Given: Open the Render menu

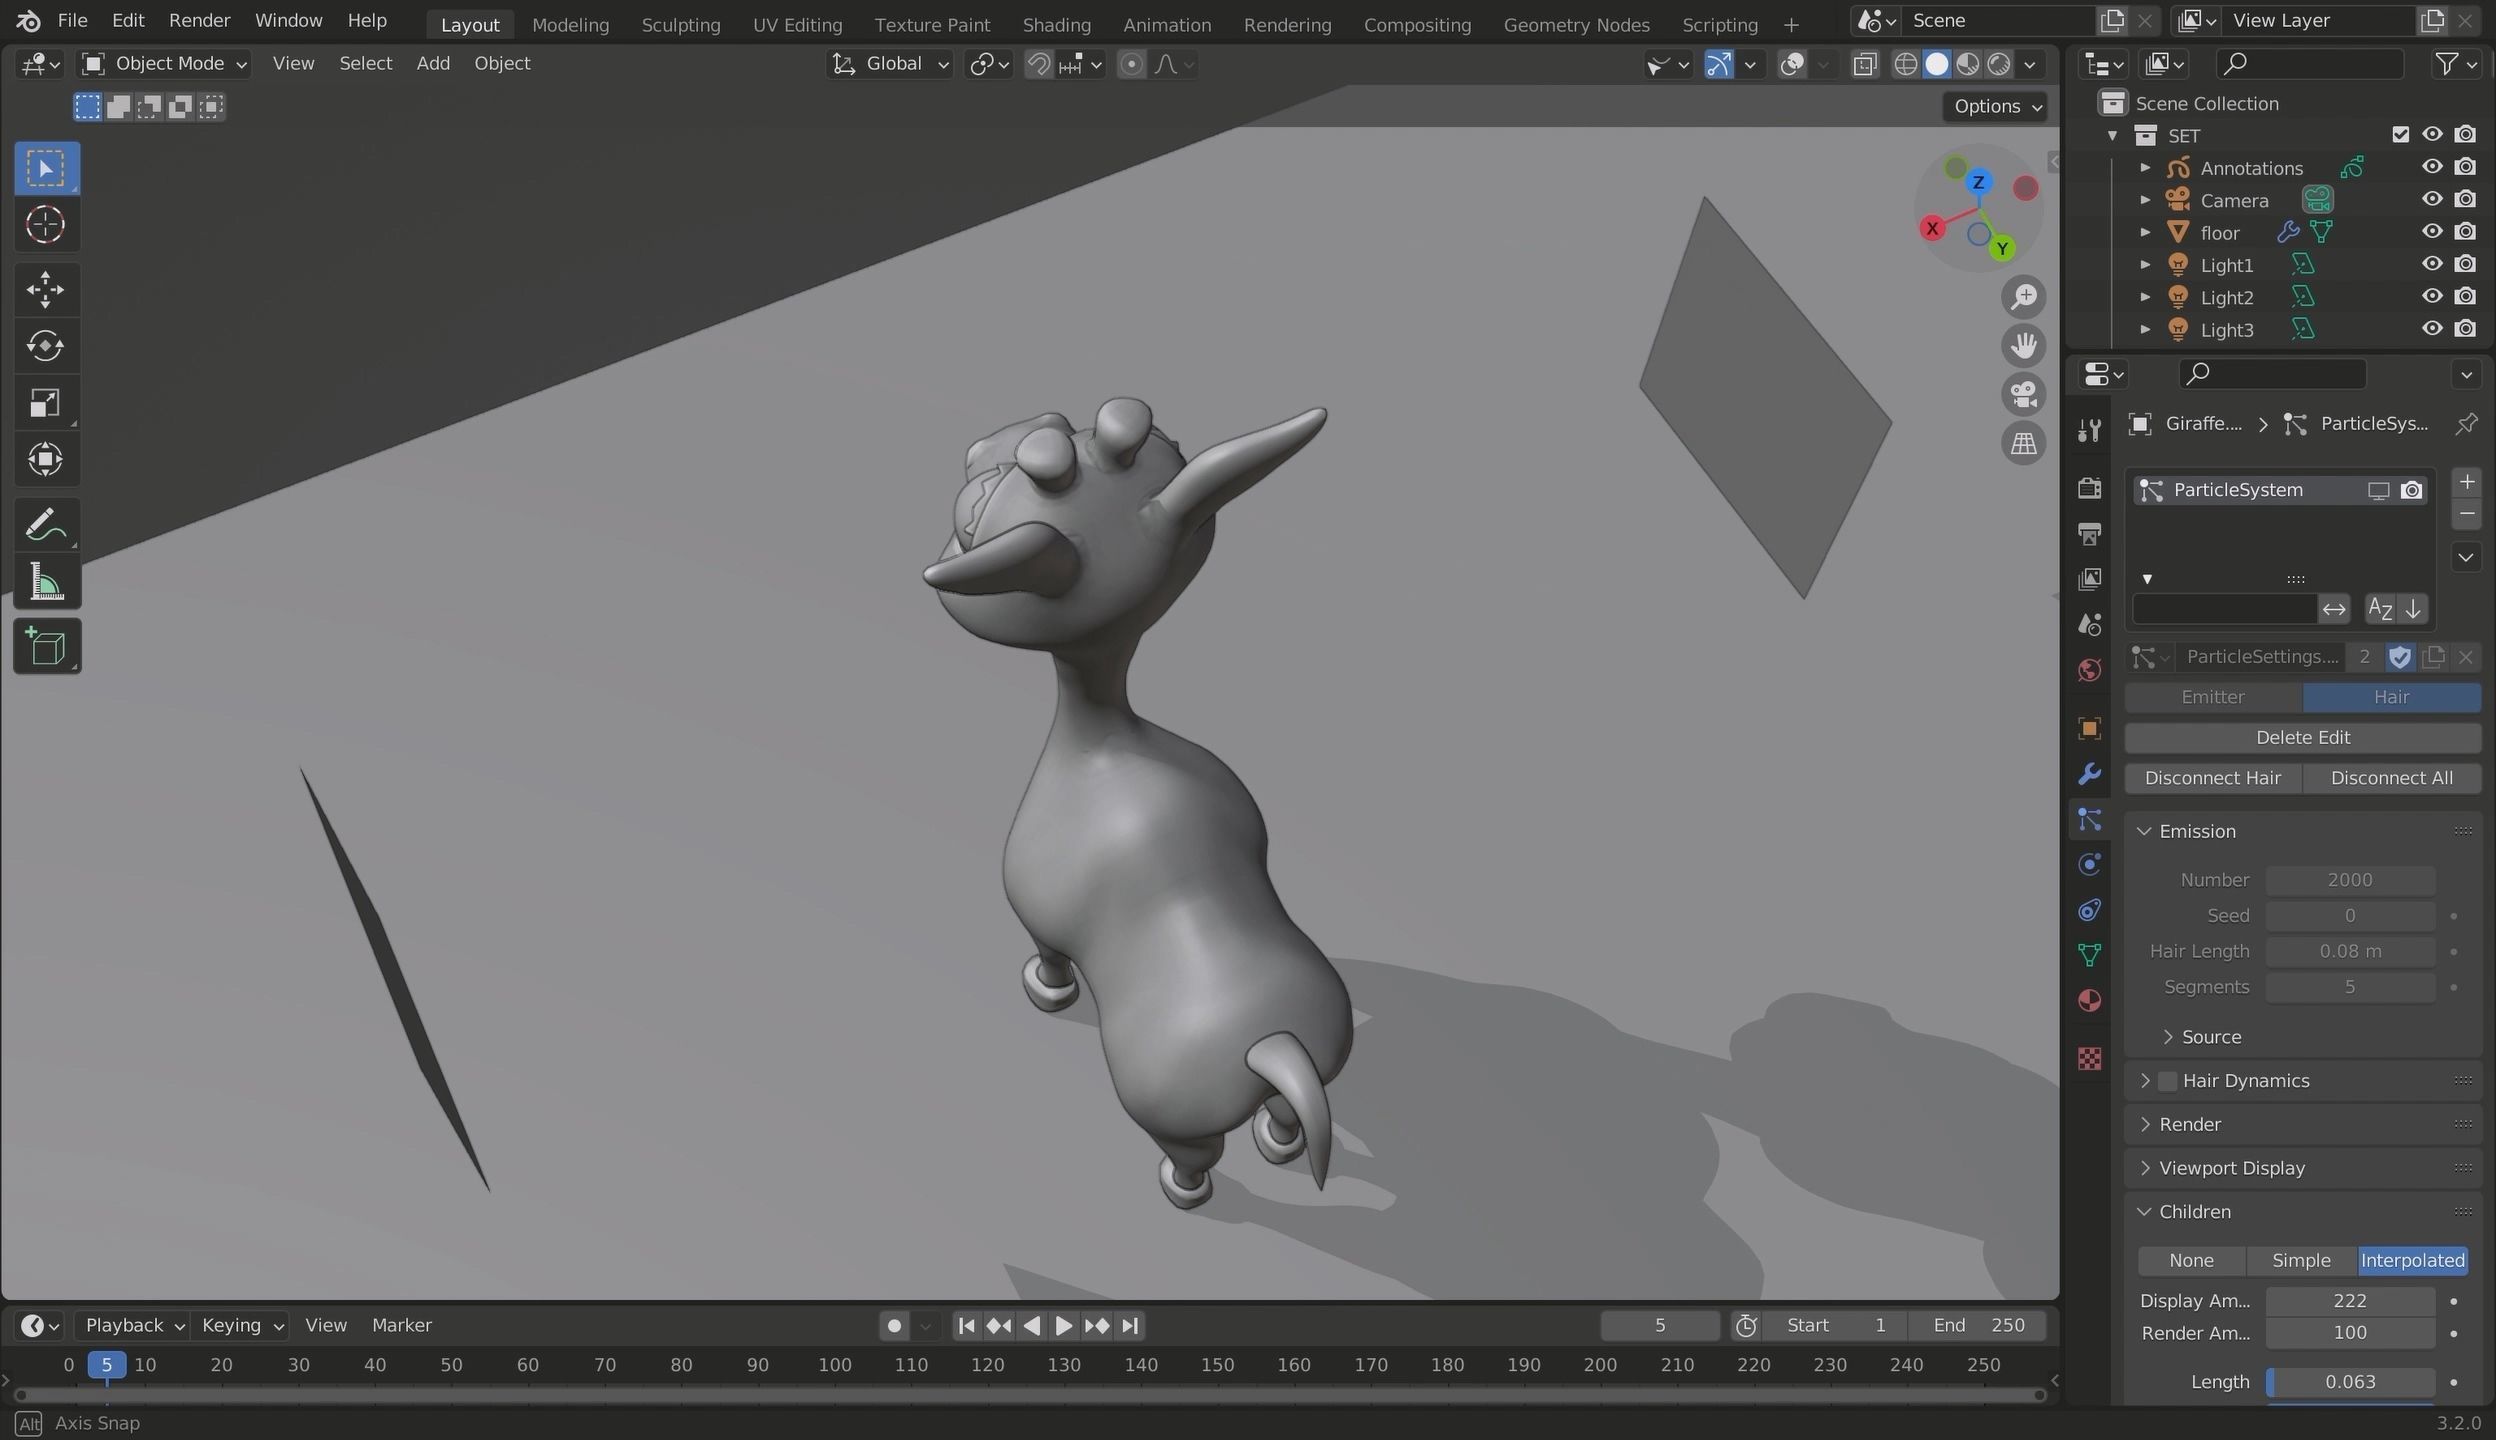Looking at the screenshot, I should 199,20.
